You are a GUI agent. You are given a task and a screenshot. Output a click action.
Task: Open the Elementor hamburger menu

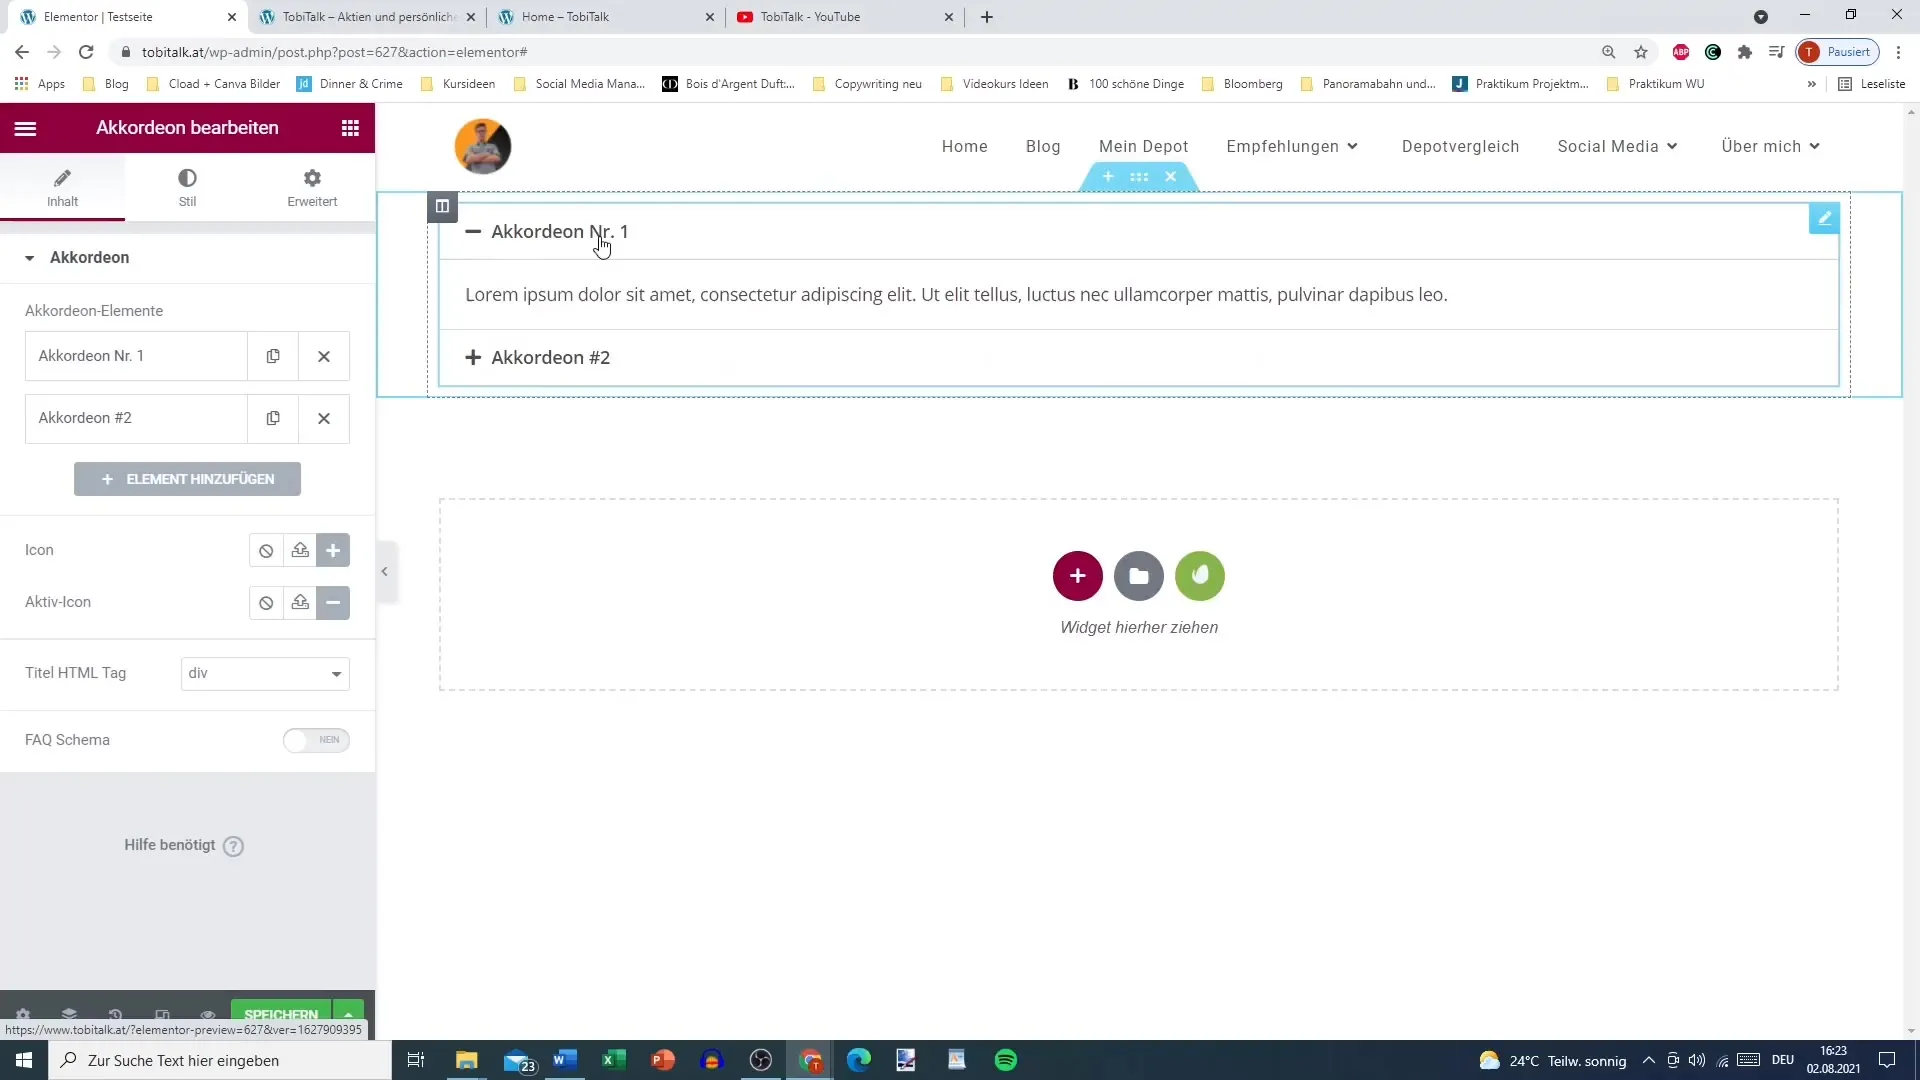(x=25, y=128)
